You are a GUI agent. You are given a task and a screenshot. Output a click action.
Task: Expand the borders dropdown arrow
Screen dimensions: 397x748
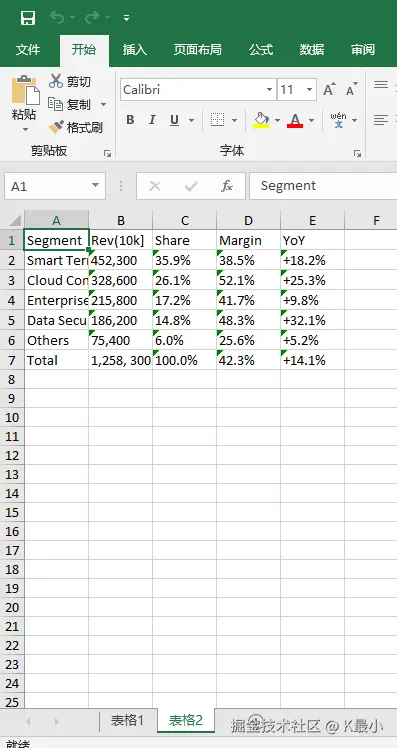[x=234, y=120]
